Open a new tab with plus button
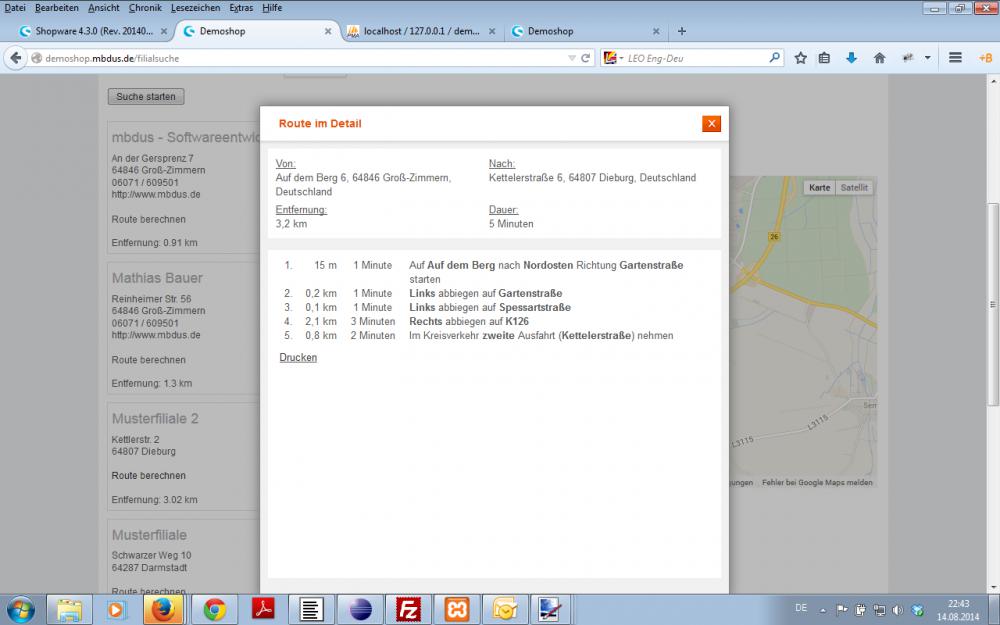 click(x=682, y=31)
